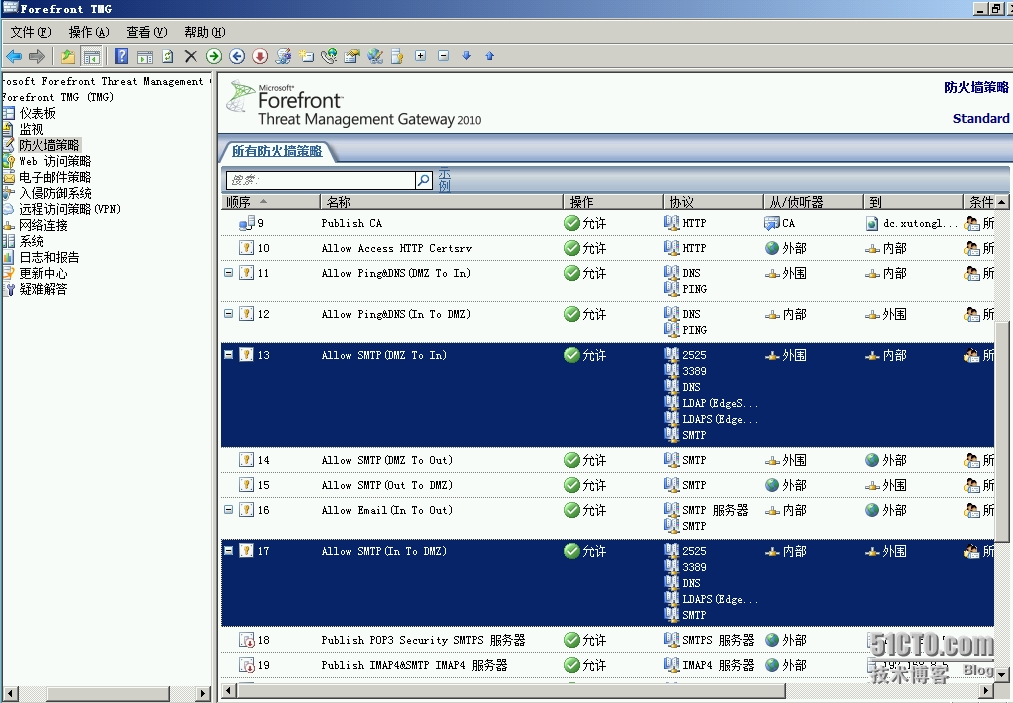This screenshot has height=703, width=1013.
Task: Open the 操作 menu
Action: [89, 32]
